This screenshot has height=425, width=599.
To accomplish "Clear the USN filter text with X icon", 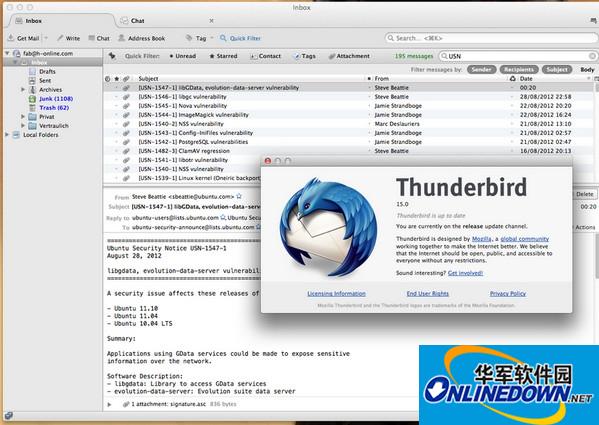I will tap(592, 56).
